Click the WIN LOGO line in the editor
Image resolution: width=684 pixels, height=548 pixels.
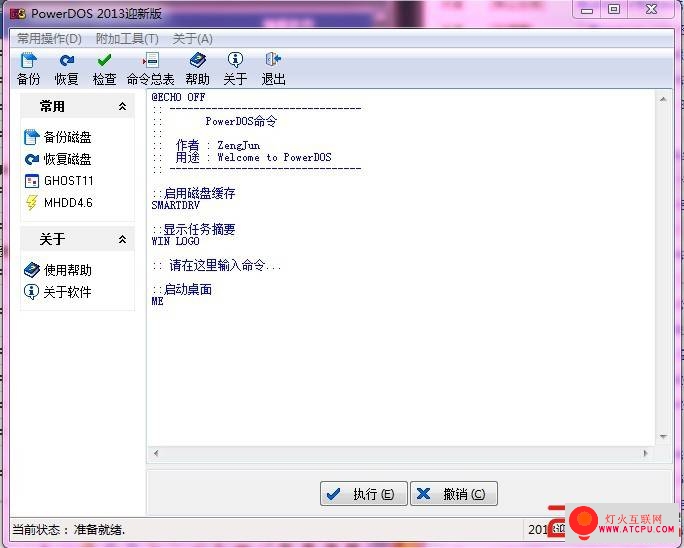(x=175, y=241)
